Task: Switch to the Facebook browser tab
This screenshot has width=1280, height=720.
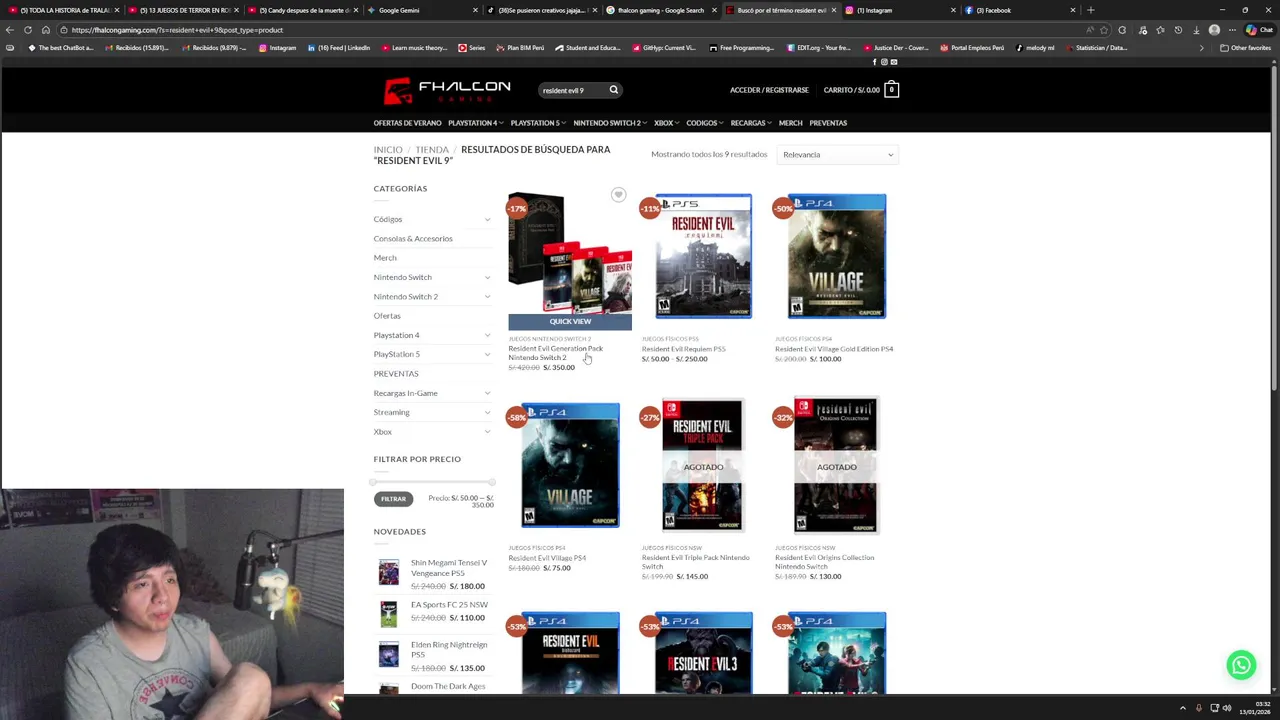Action: point(1018,10)
